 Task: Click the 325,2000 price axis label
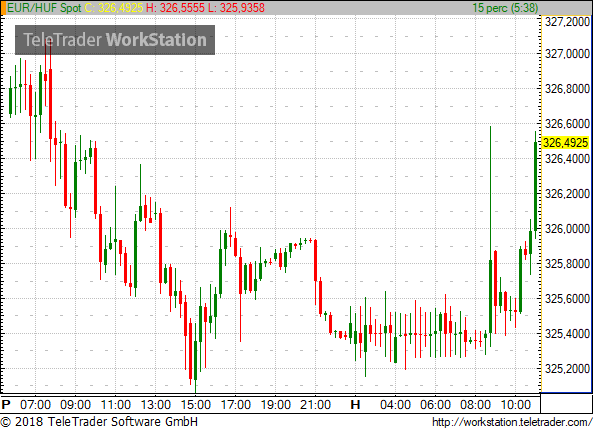567,369
